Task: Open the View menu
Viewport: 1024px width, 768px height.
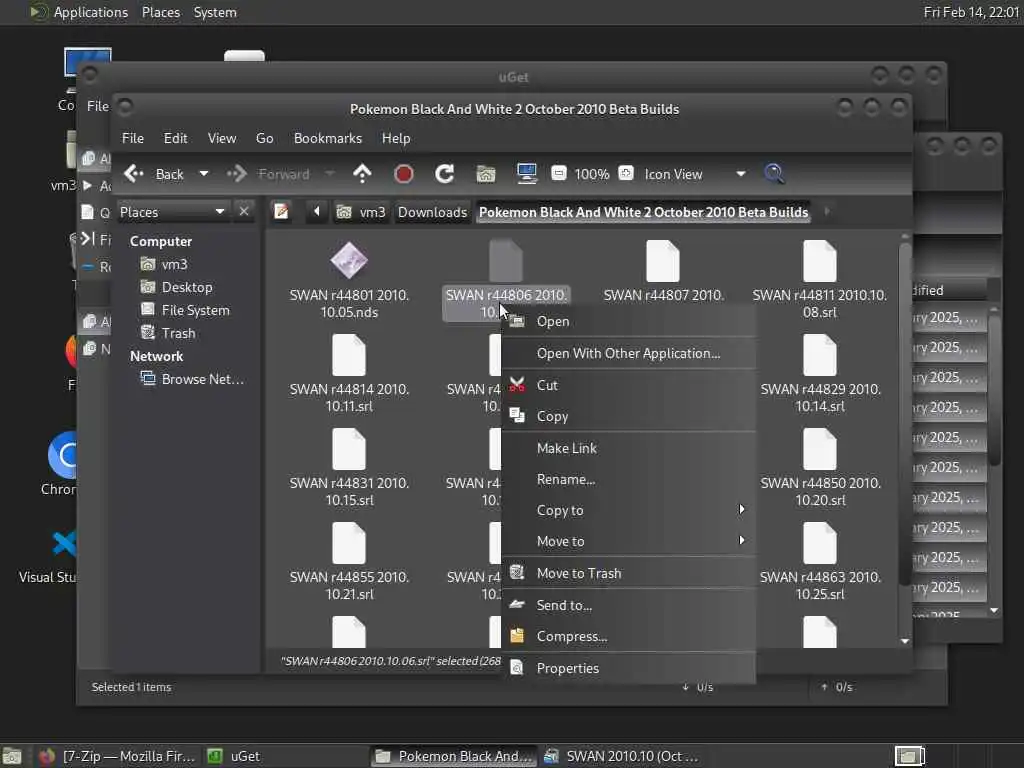Action: (221, 138)
